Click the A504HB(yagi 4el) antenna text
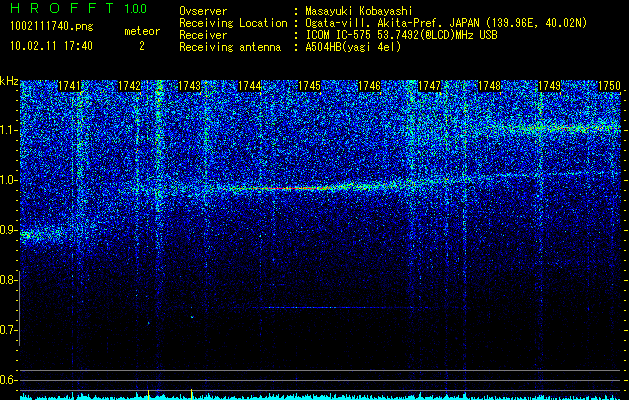This screenshot has width=629, height=400. point(353,47)
